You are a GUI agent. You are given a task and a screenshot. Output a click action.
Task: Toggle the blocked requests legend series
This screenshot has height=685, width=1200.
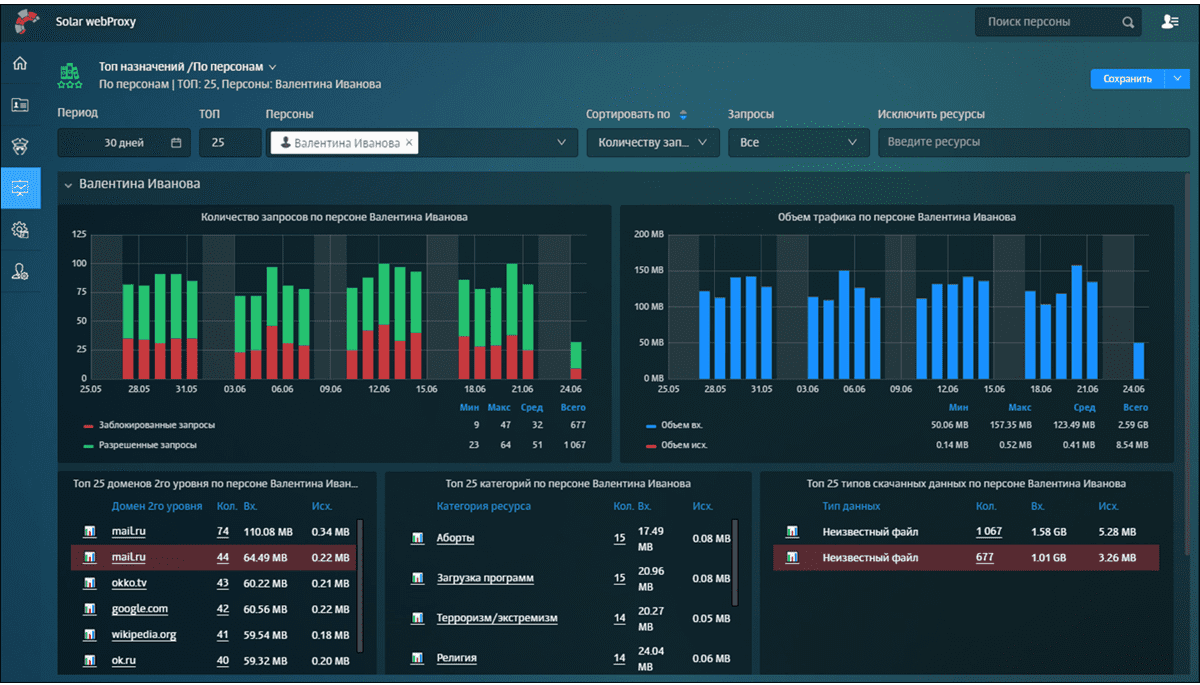pyautogui.click(x=148, y=425)
